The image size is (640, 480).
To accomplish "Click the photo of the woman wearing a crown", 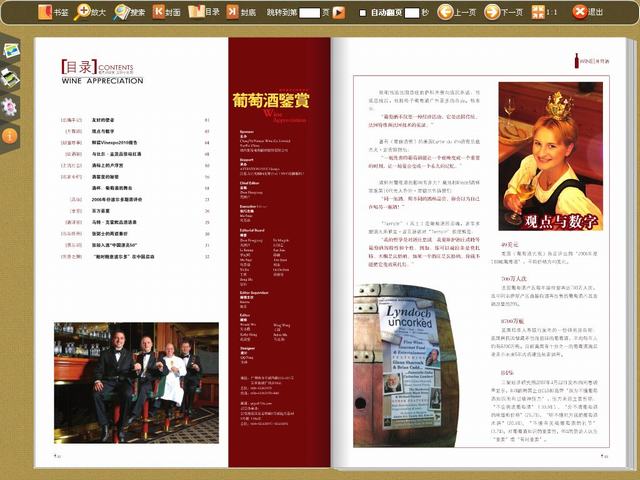I will [551, 156].
